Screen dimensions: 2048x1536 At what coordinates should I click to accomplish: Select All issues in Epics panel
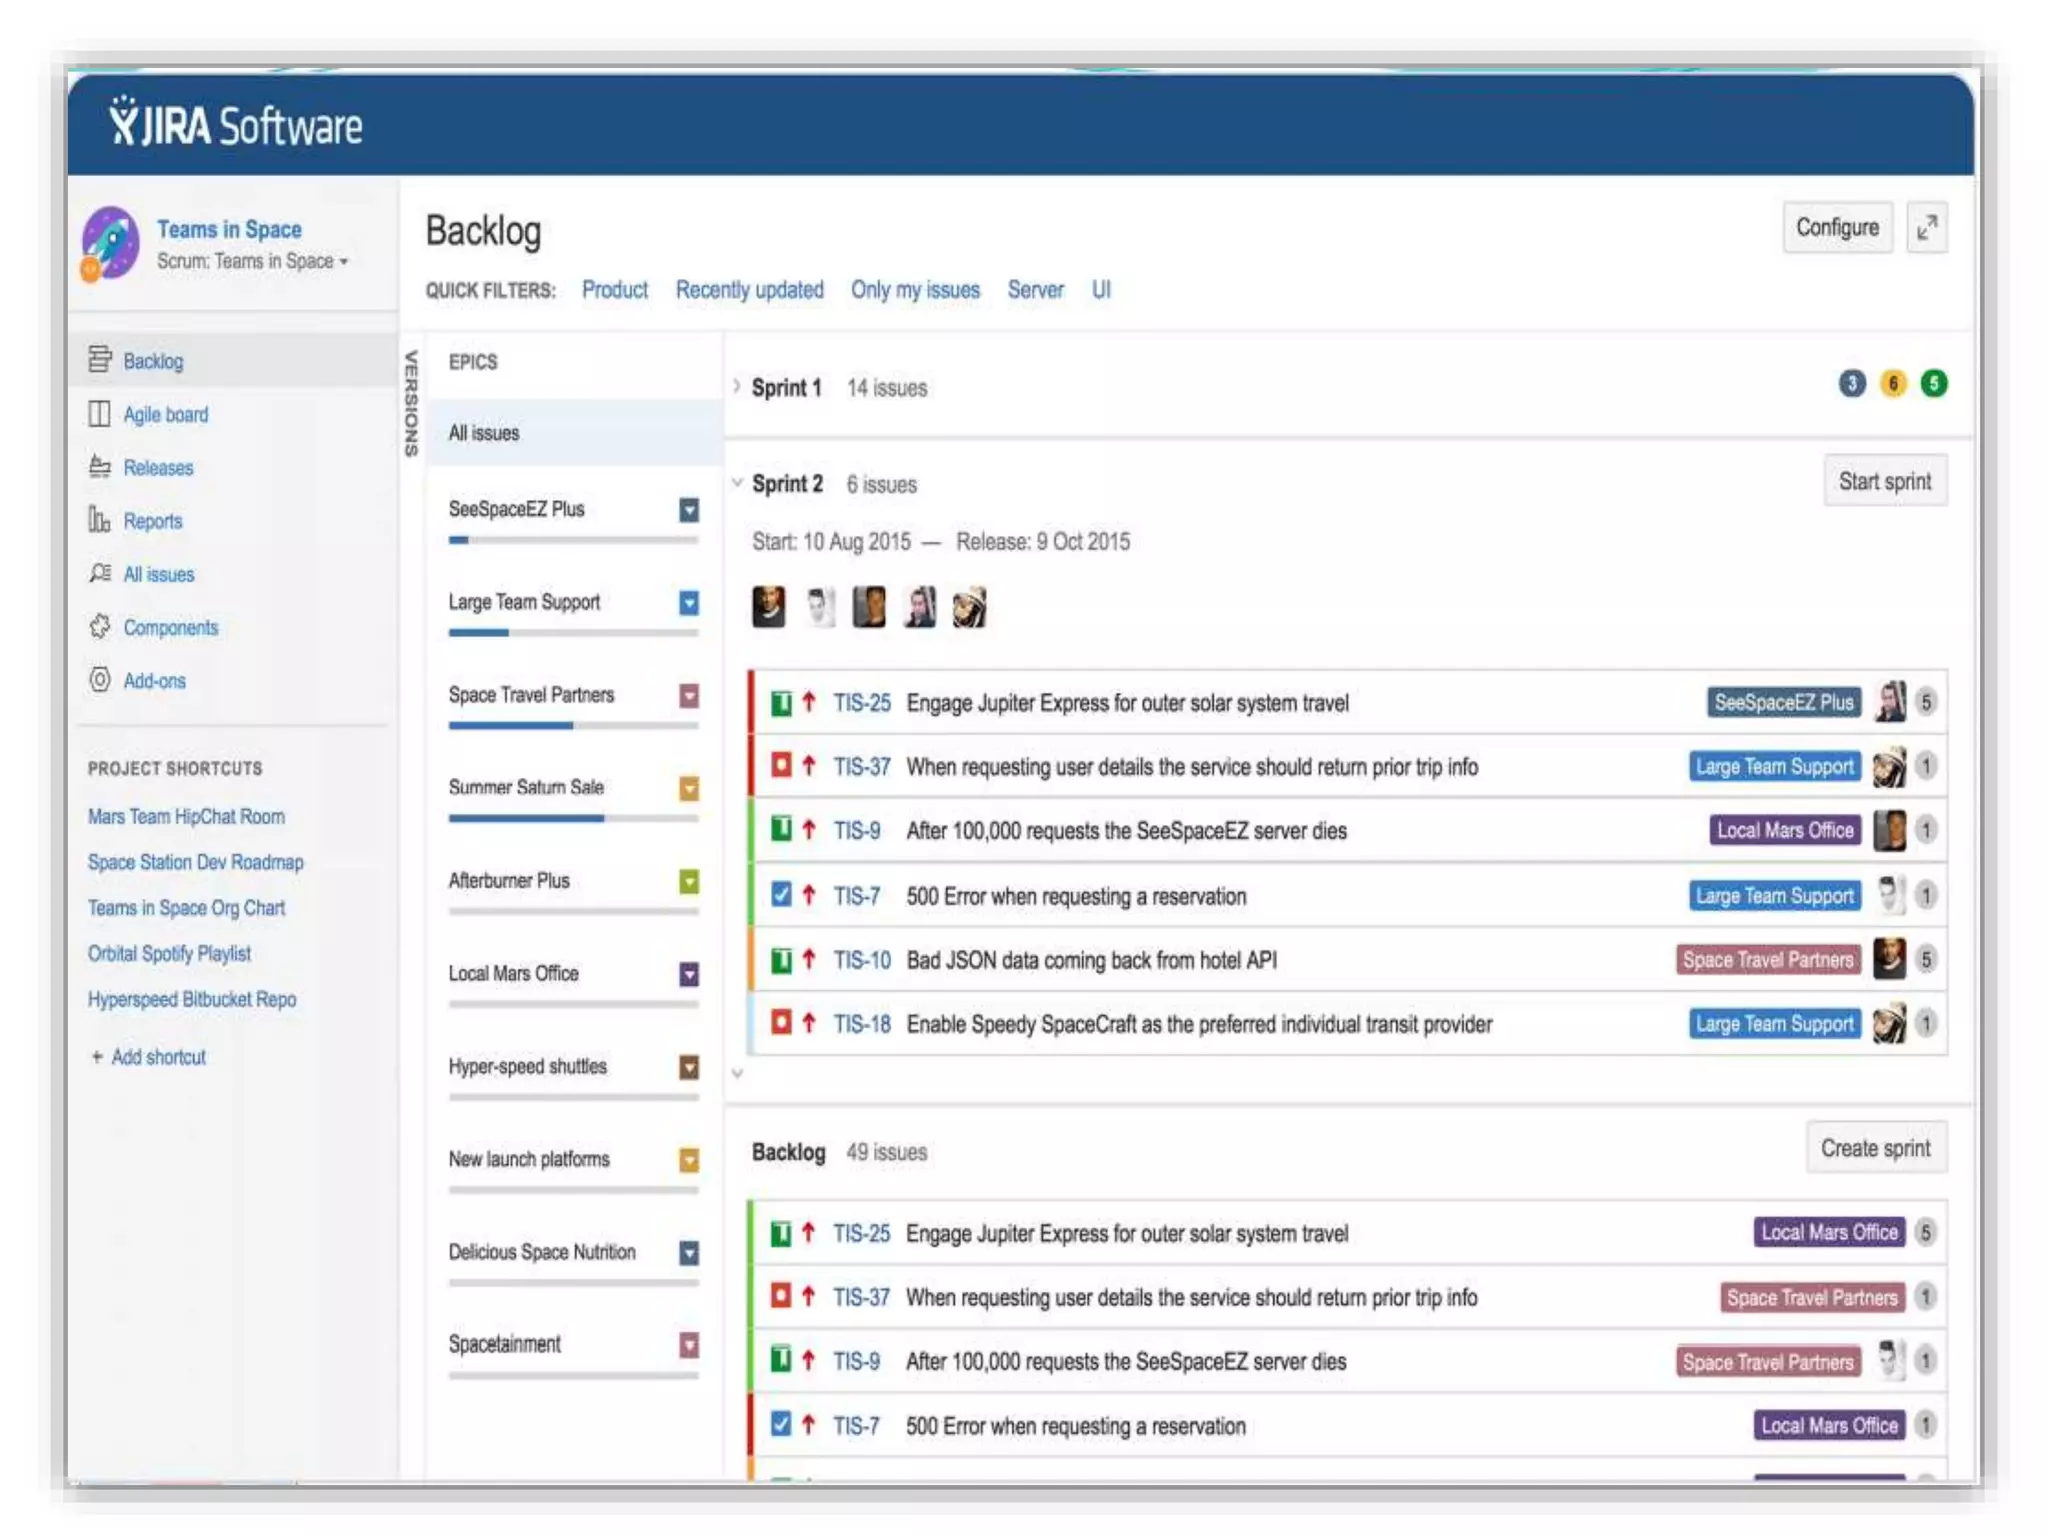[x=484, y=433]
